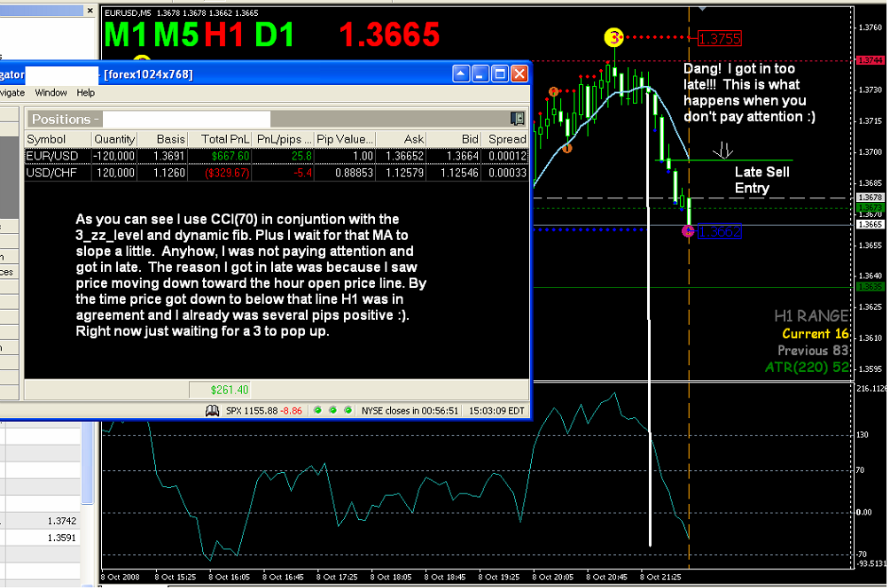Click the NYSE closes in 00:56:51 status
The height and width of the screenshot is (588, 889).
click(409, 411)
